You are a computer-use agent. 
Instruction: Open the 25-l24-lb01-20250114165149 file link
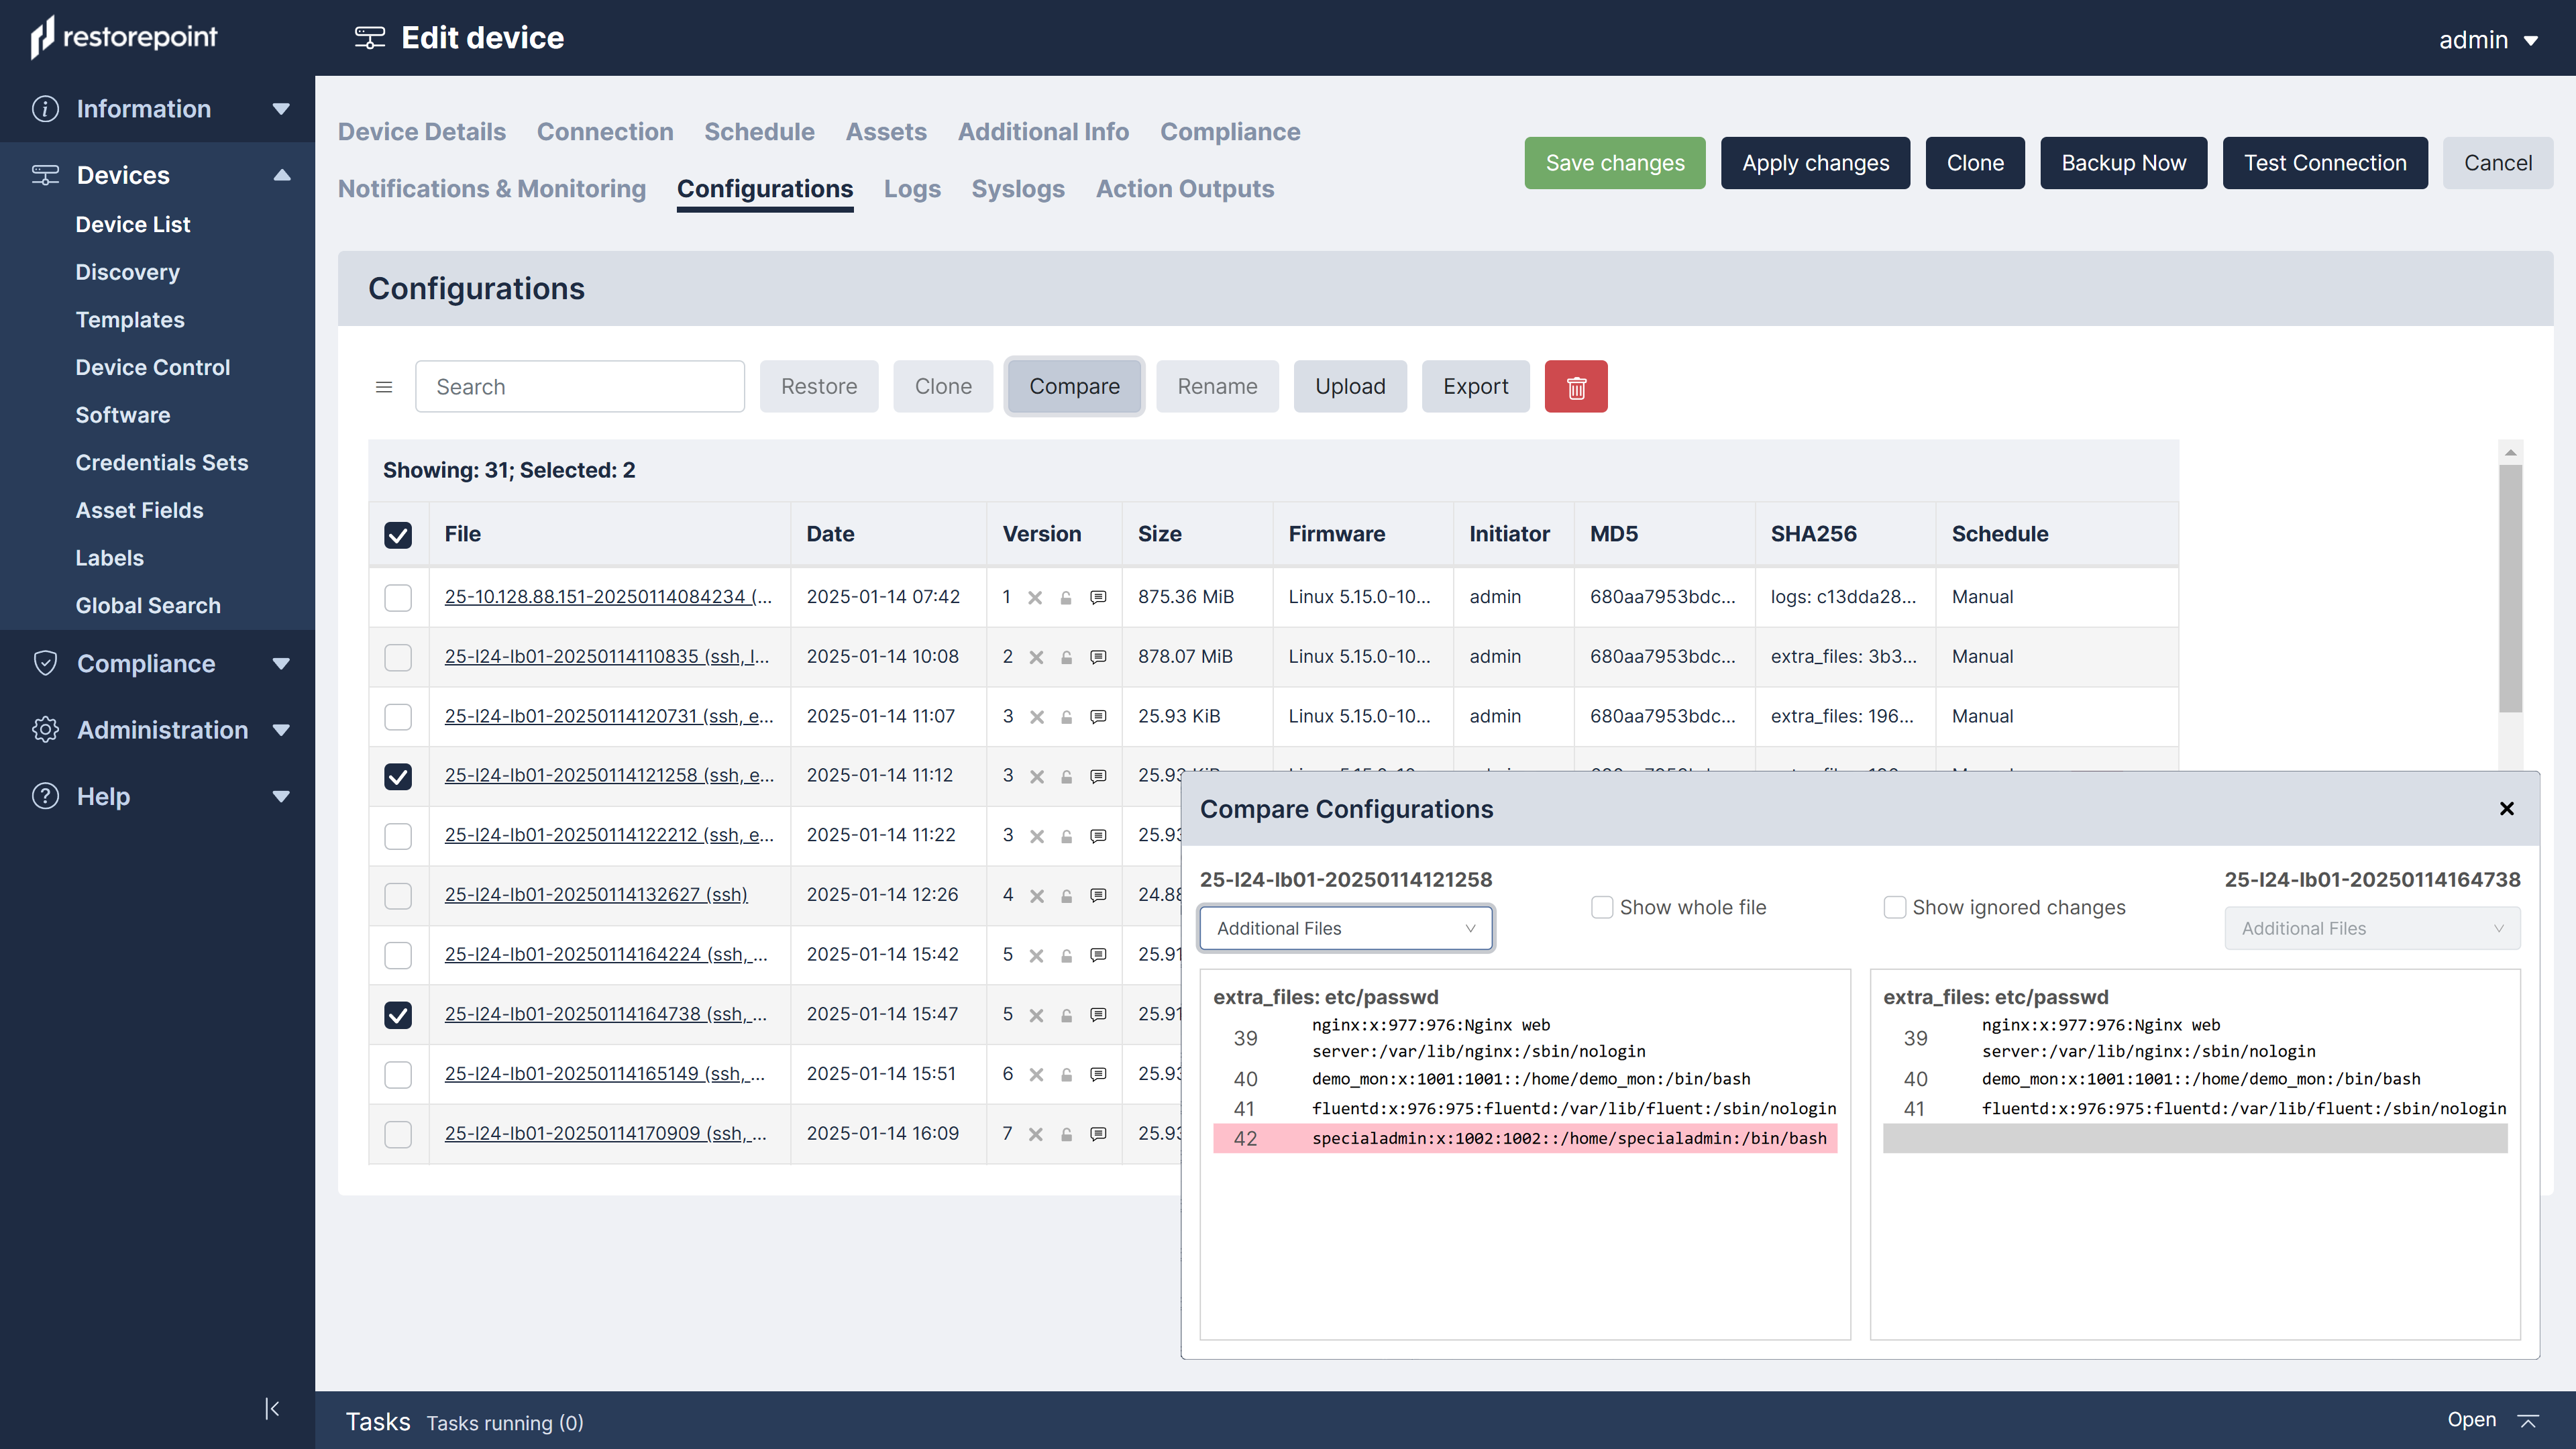pyautogui.click(x=605, y=1074)
